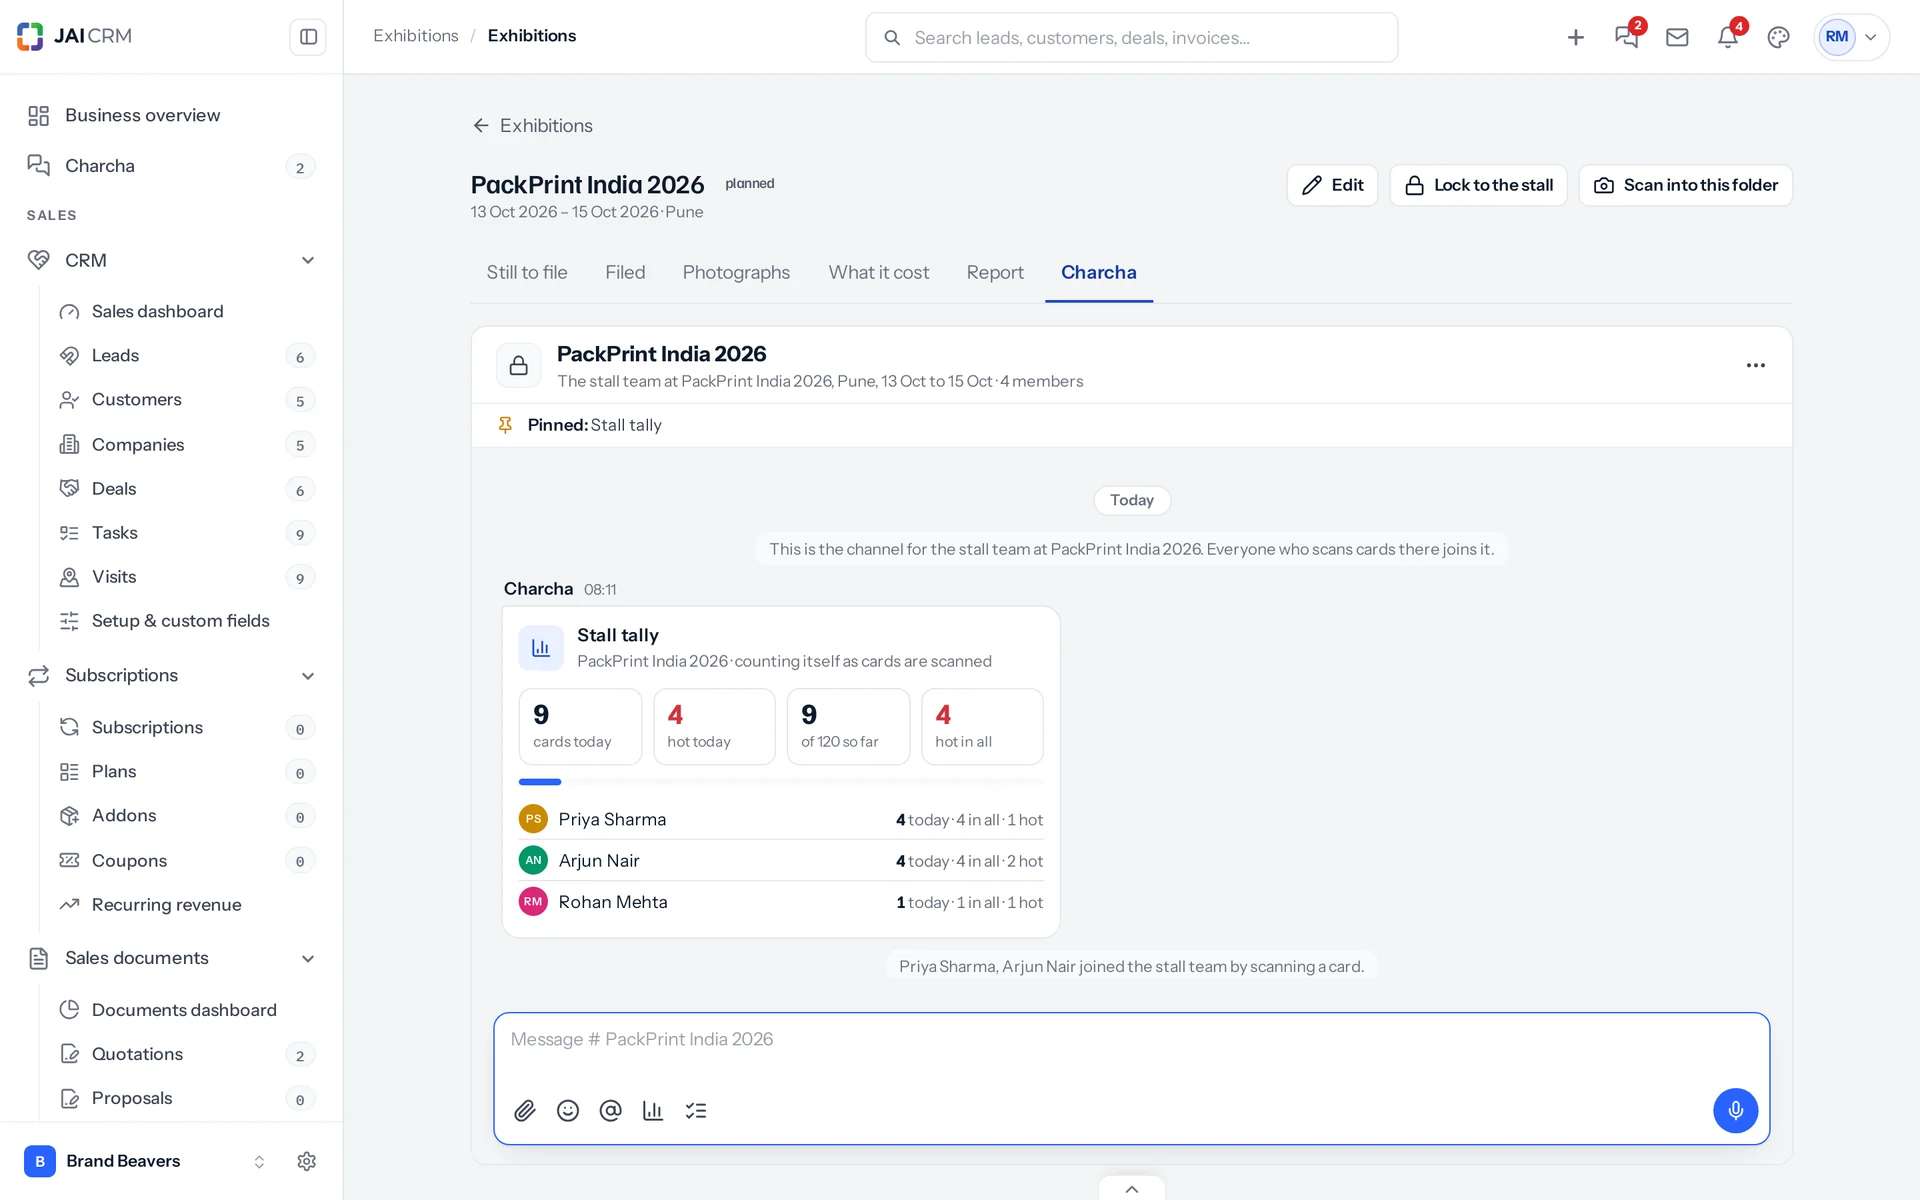Switch to the Photographs tab
Image resolution: width=1920 pixels, height=1200 pixels.
[736, 272]
